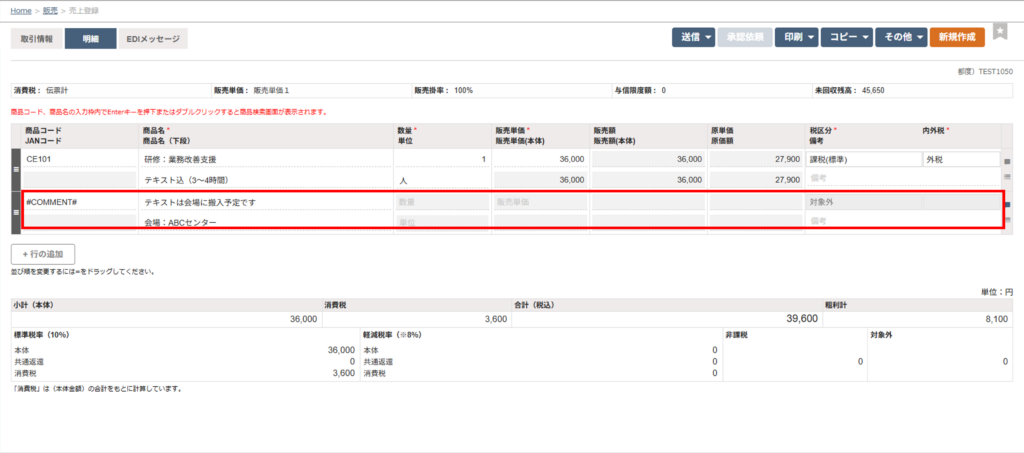Grab the drag handle of the CE101 row
1024x453 pixels.
tap(15, 169)
